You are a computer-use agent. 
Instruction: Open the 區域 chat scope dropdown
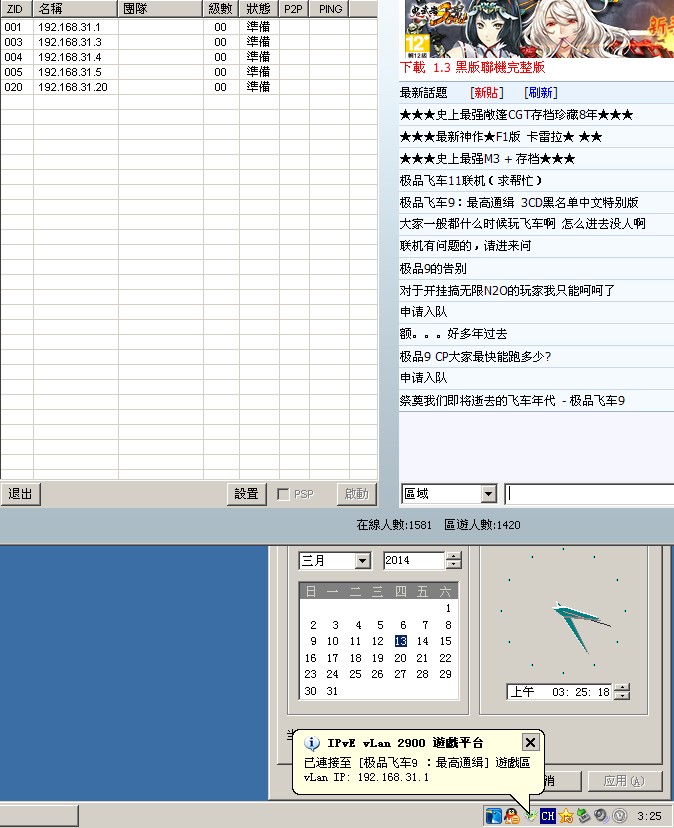coord(488,494)
